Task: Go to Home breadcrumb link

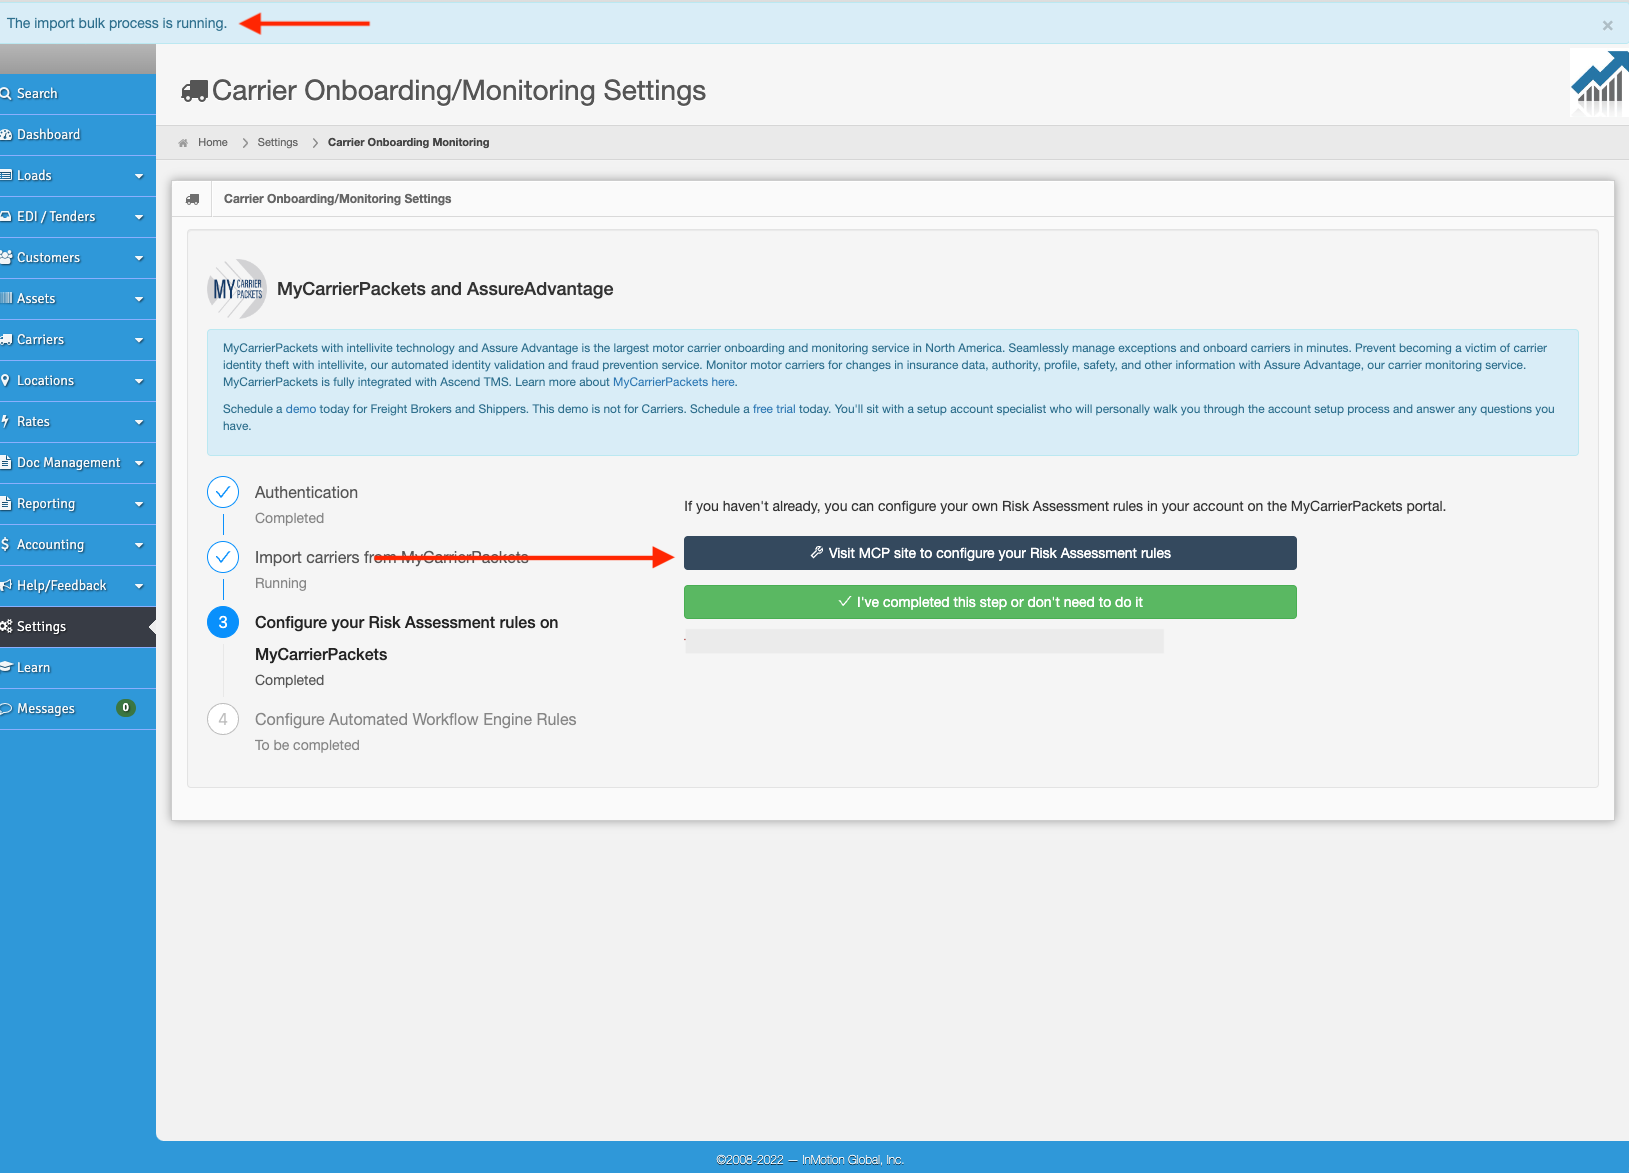Action: pyautogui.click(x=213, y=143)
